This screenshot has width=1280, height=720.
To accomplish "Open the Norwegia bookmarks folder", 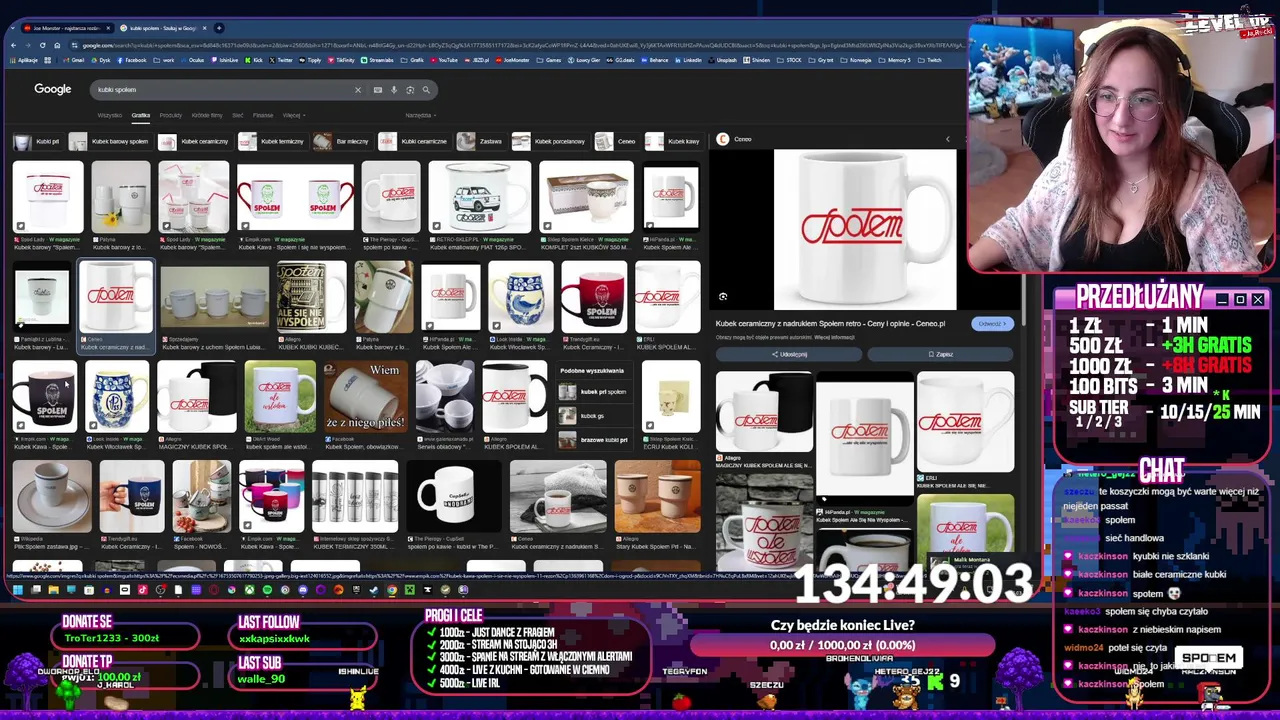I will (856, 60).
